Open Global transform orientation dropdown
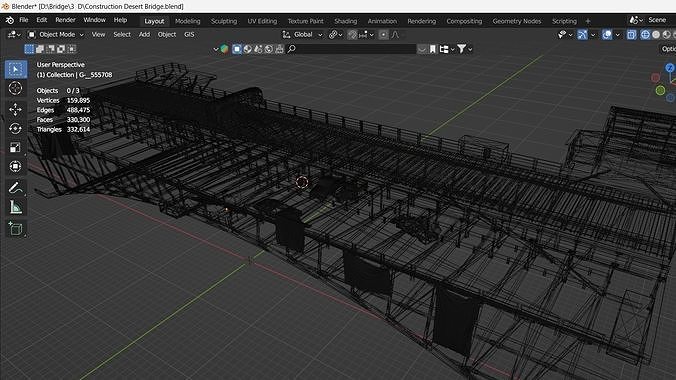The width and height of the screenshot is (676, 380). click(303, 35)
